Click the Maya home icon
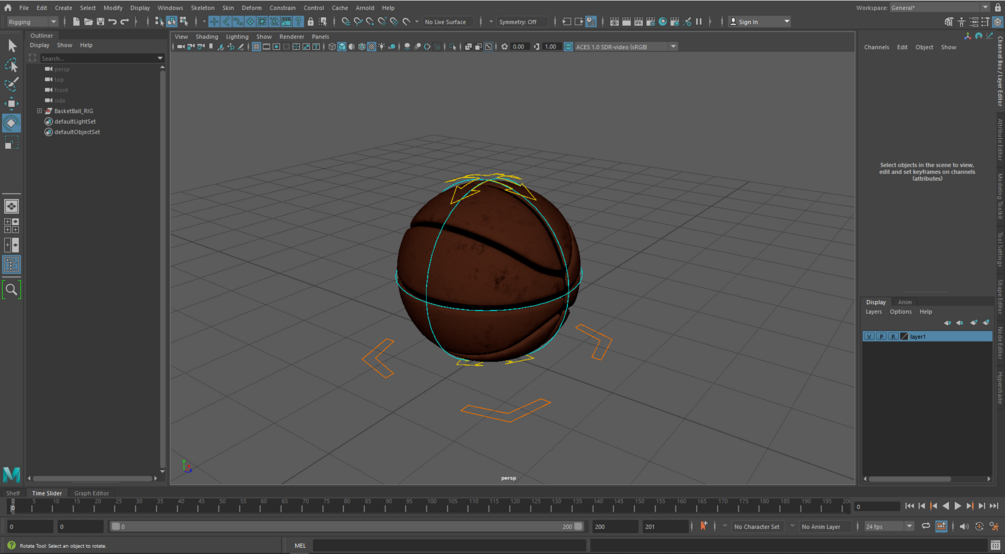The width and height of the screenshot is (1005, 554). (8, 8)
